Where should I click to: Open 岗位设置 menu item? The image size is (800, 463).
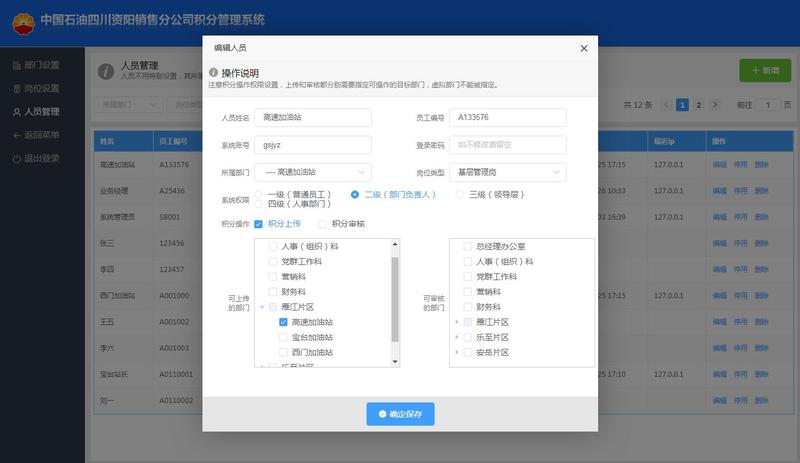pos(42,89)
